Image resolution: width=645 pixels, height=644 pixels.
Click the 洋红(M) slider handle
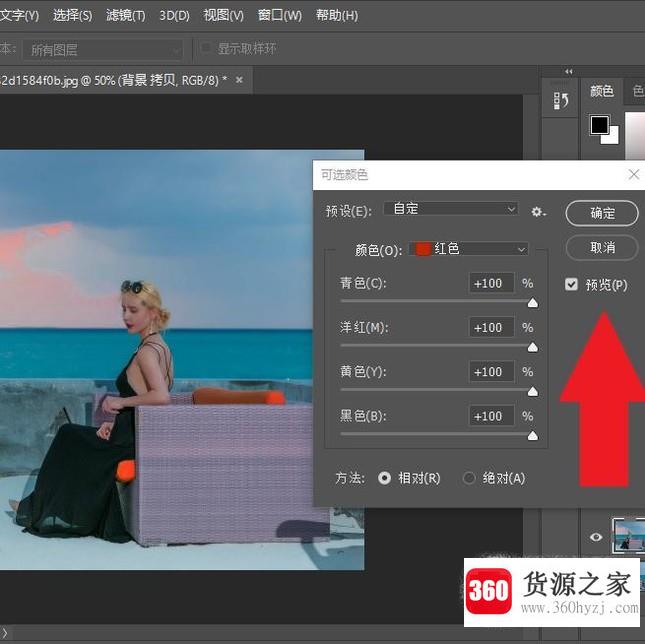click(532, 347)
